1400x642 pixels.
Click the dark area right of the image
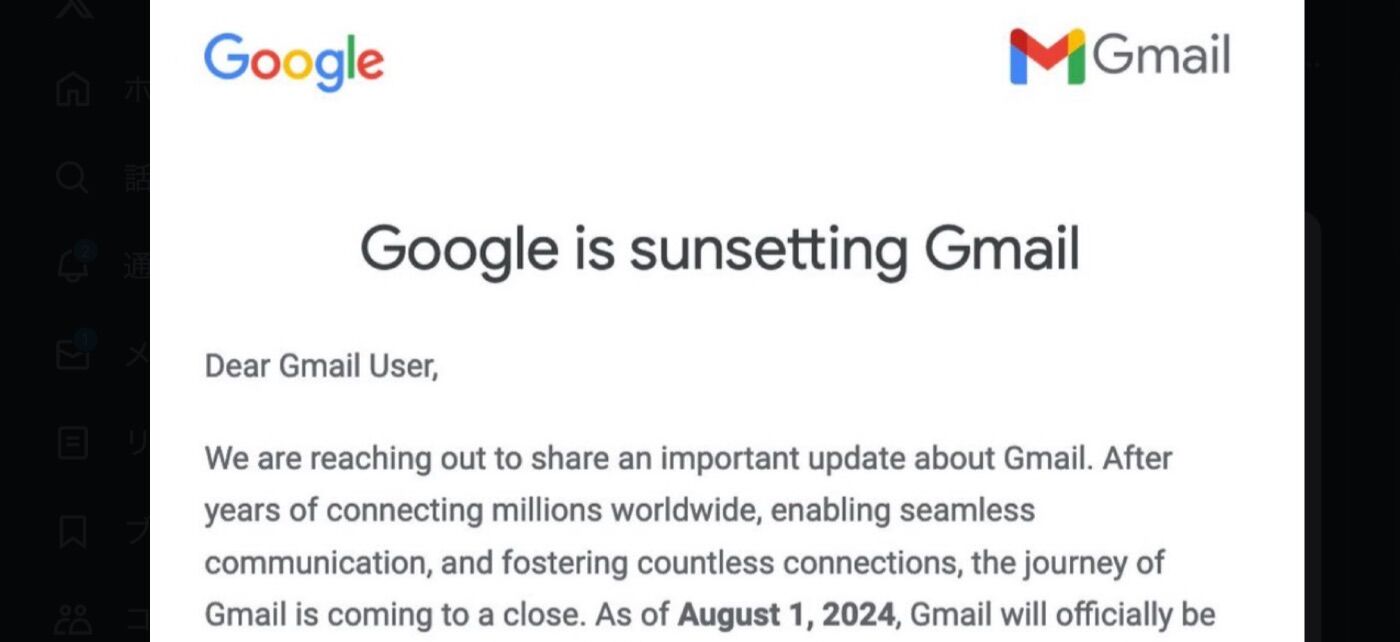point(1352,321)
